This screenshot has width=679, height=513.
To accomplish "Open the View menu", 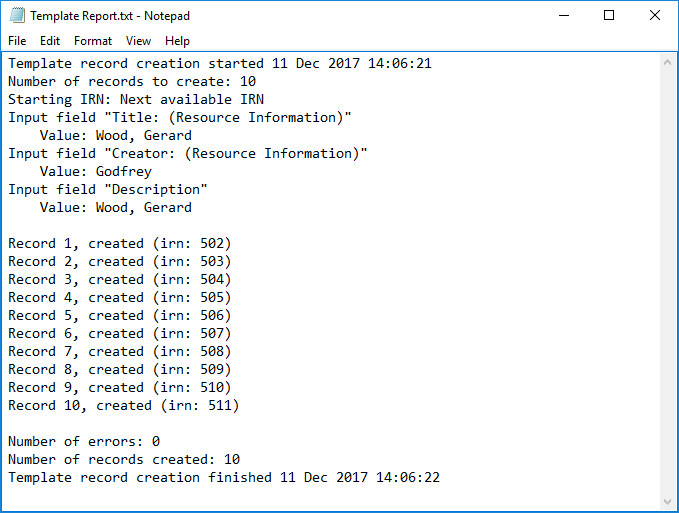I will [x=138, y=41].
